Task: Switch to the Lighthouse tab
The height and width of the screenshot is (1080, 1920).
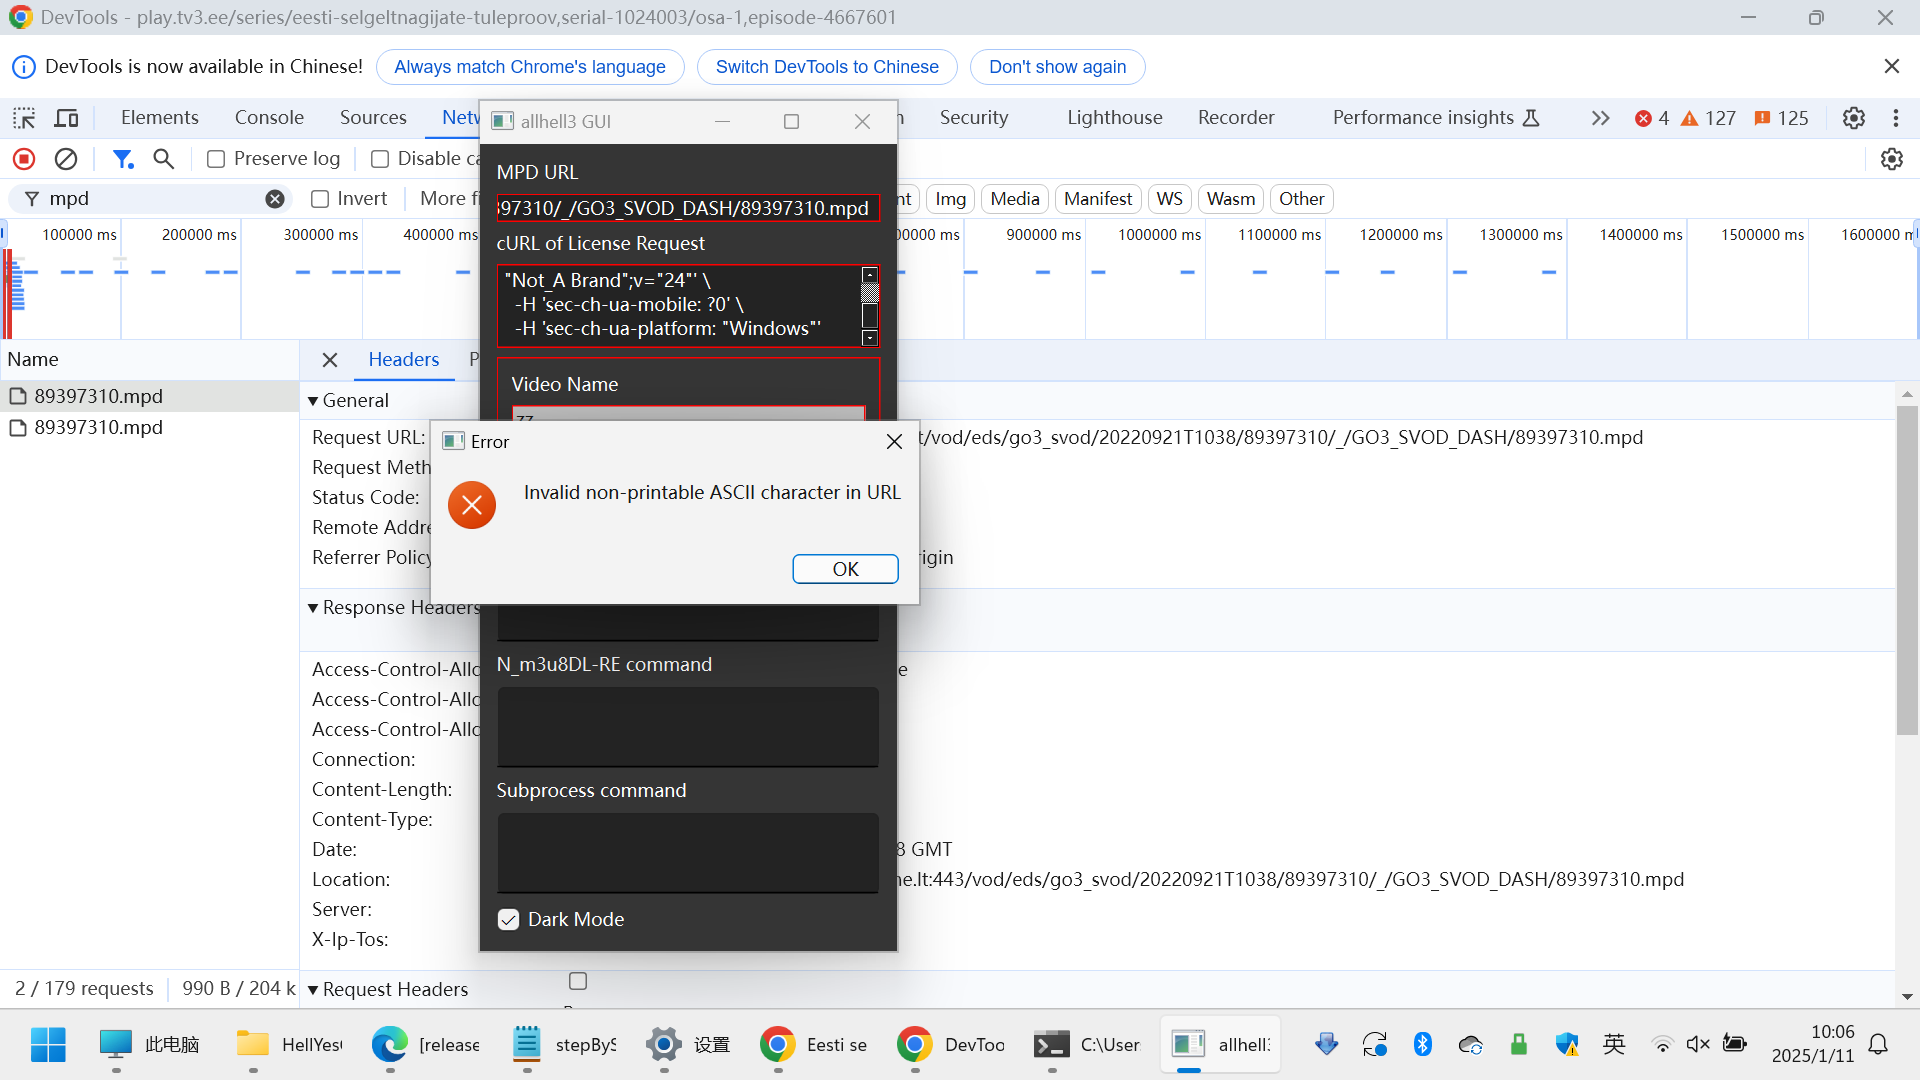Action: click(1114, 118)
